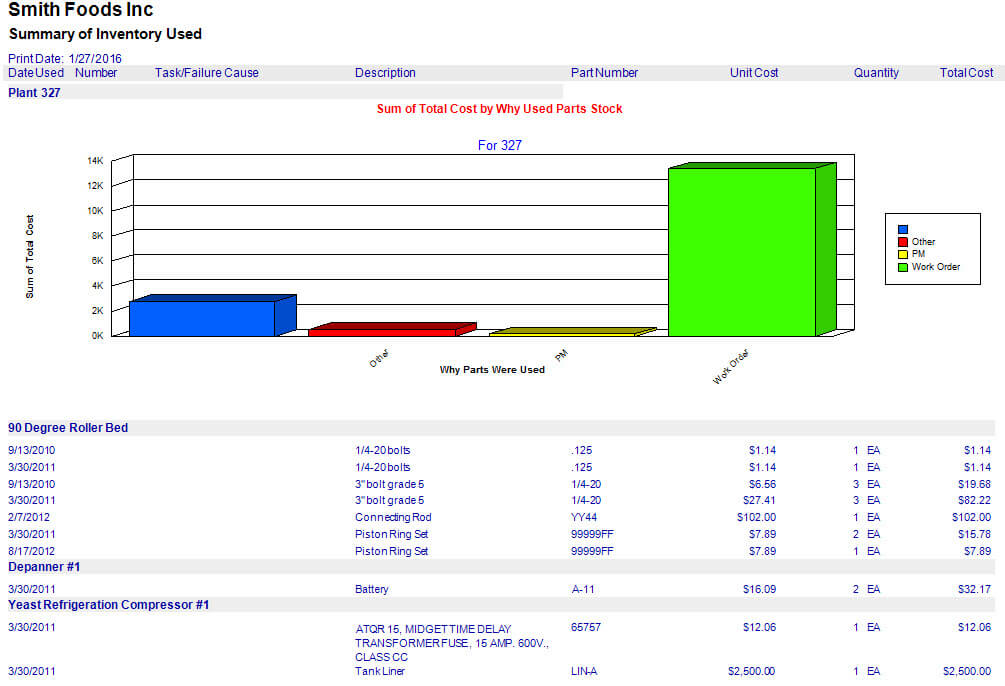Click the $6.56 unit cost
The image size is (1005, 686).
click(763, 484)
